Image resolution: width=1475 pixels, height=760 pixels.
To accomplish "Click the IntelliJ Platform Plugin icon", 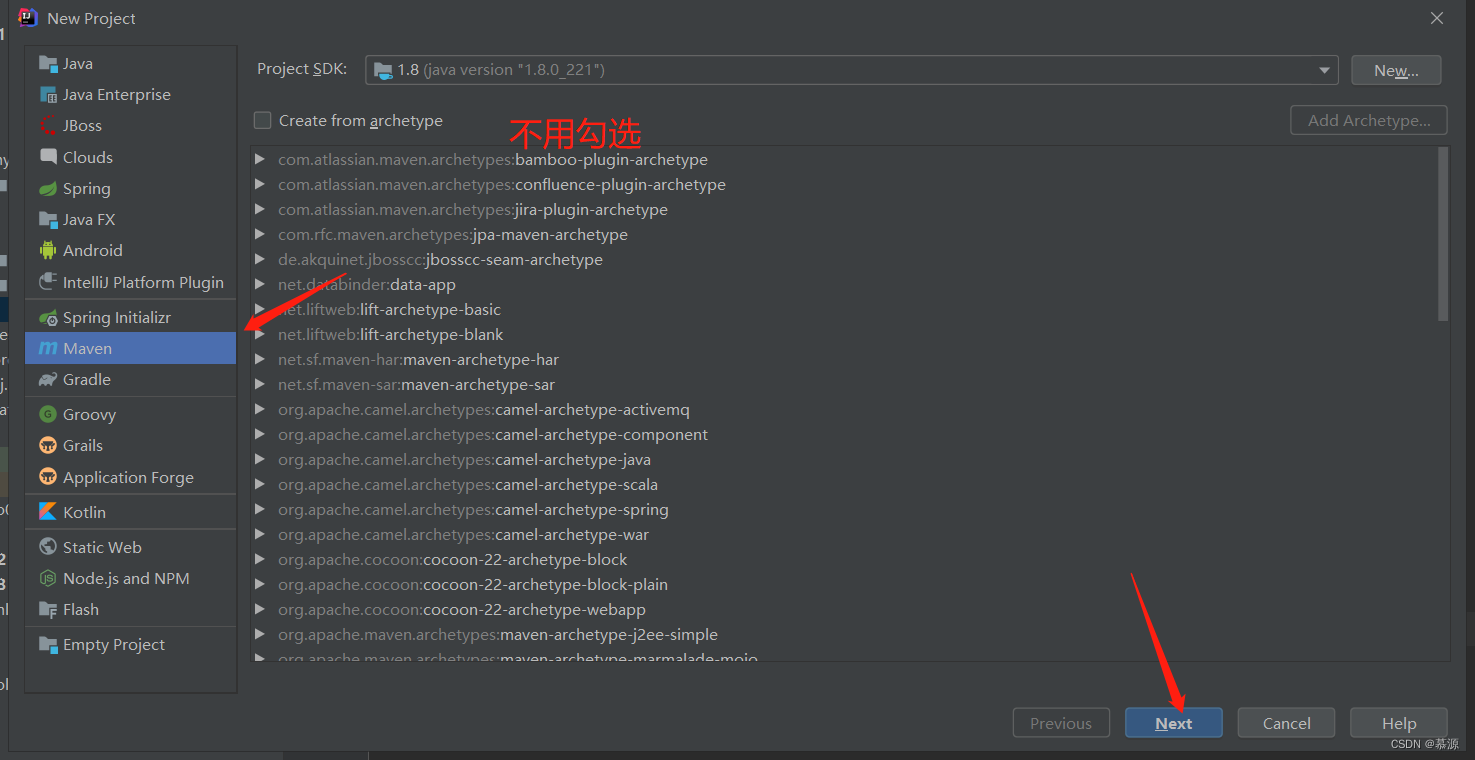I will [48, 283].
